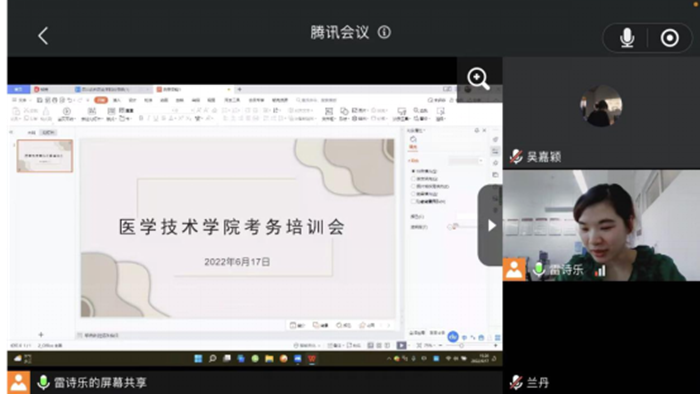The width and height of the screenshot is (700, 394).
Task: Click orange avatar beside 雷诗乐的屏幕共享
Action: pos(19,382)
